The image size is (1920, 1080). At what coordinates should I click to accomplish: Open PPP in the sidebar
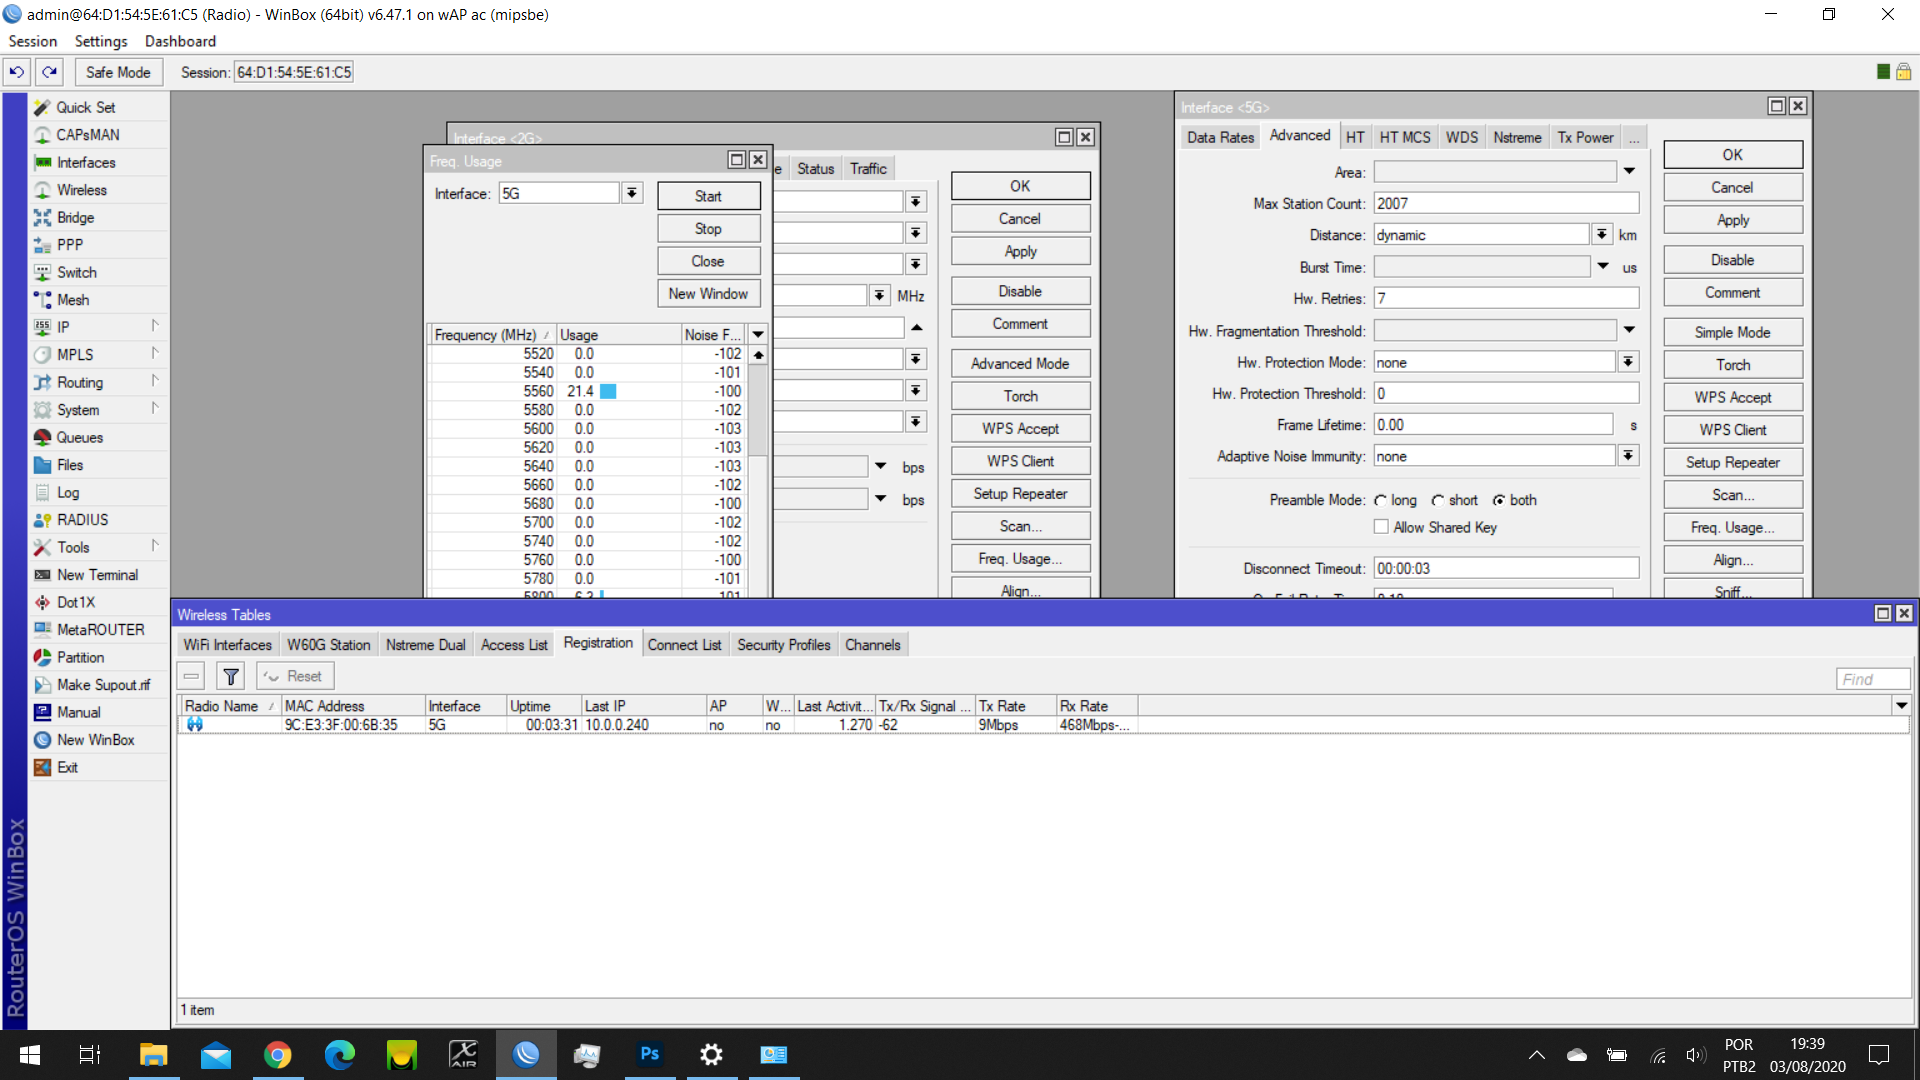click(70, 245)
